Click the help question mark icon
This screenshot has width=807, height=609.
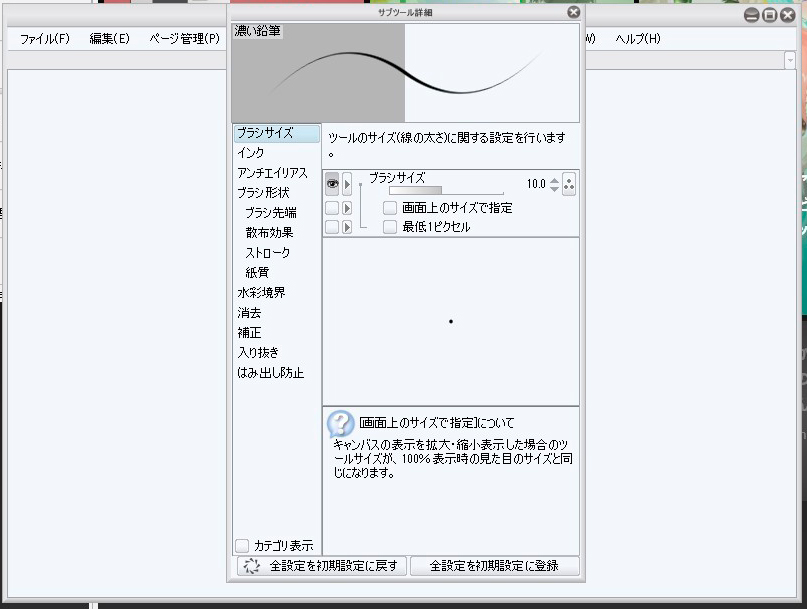[340, 424]
